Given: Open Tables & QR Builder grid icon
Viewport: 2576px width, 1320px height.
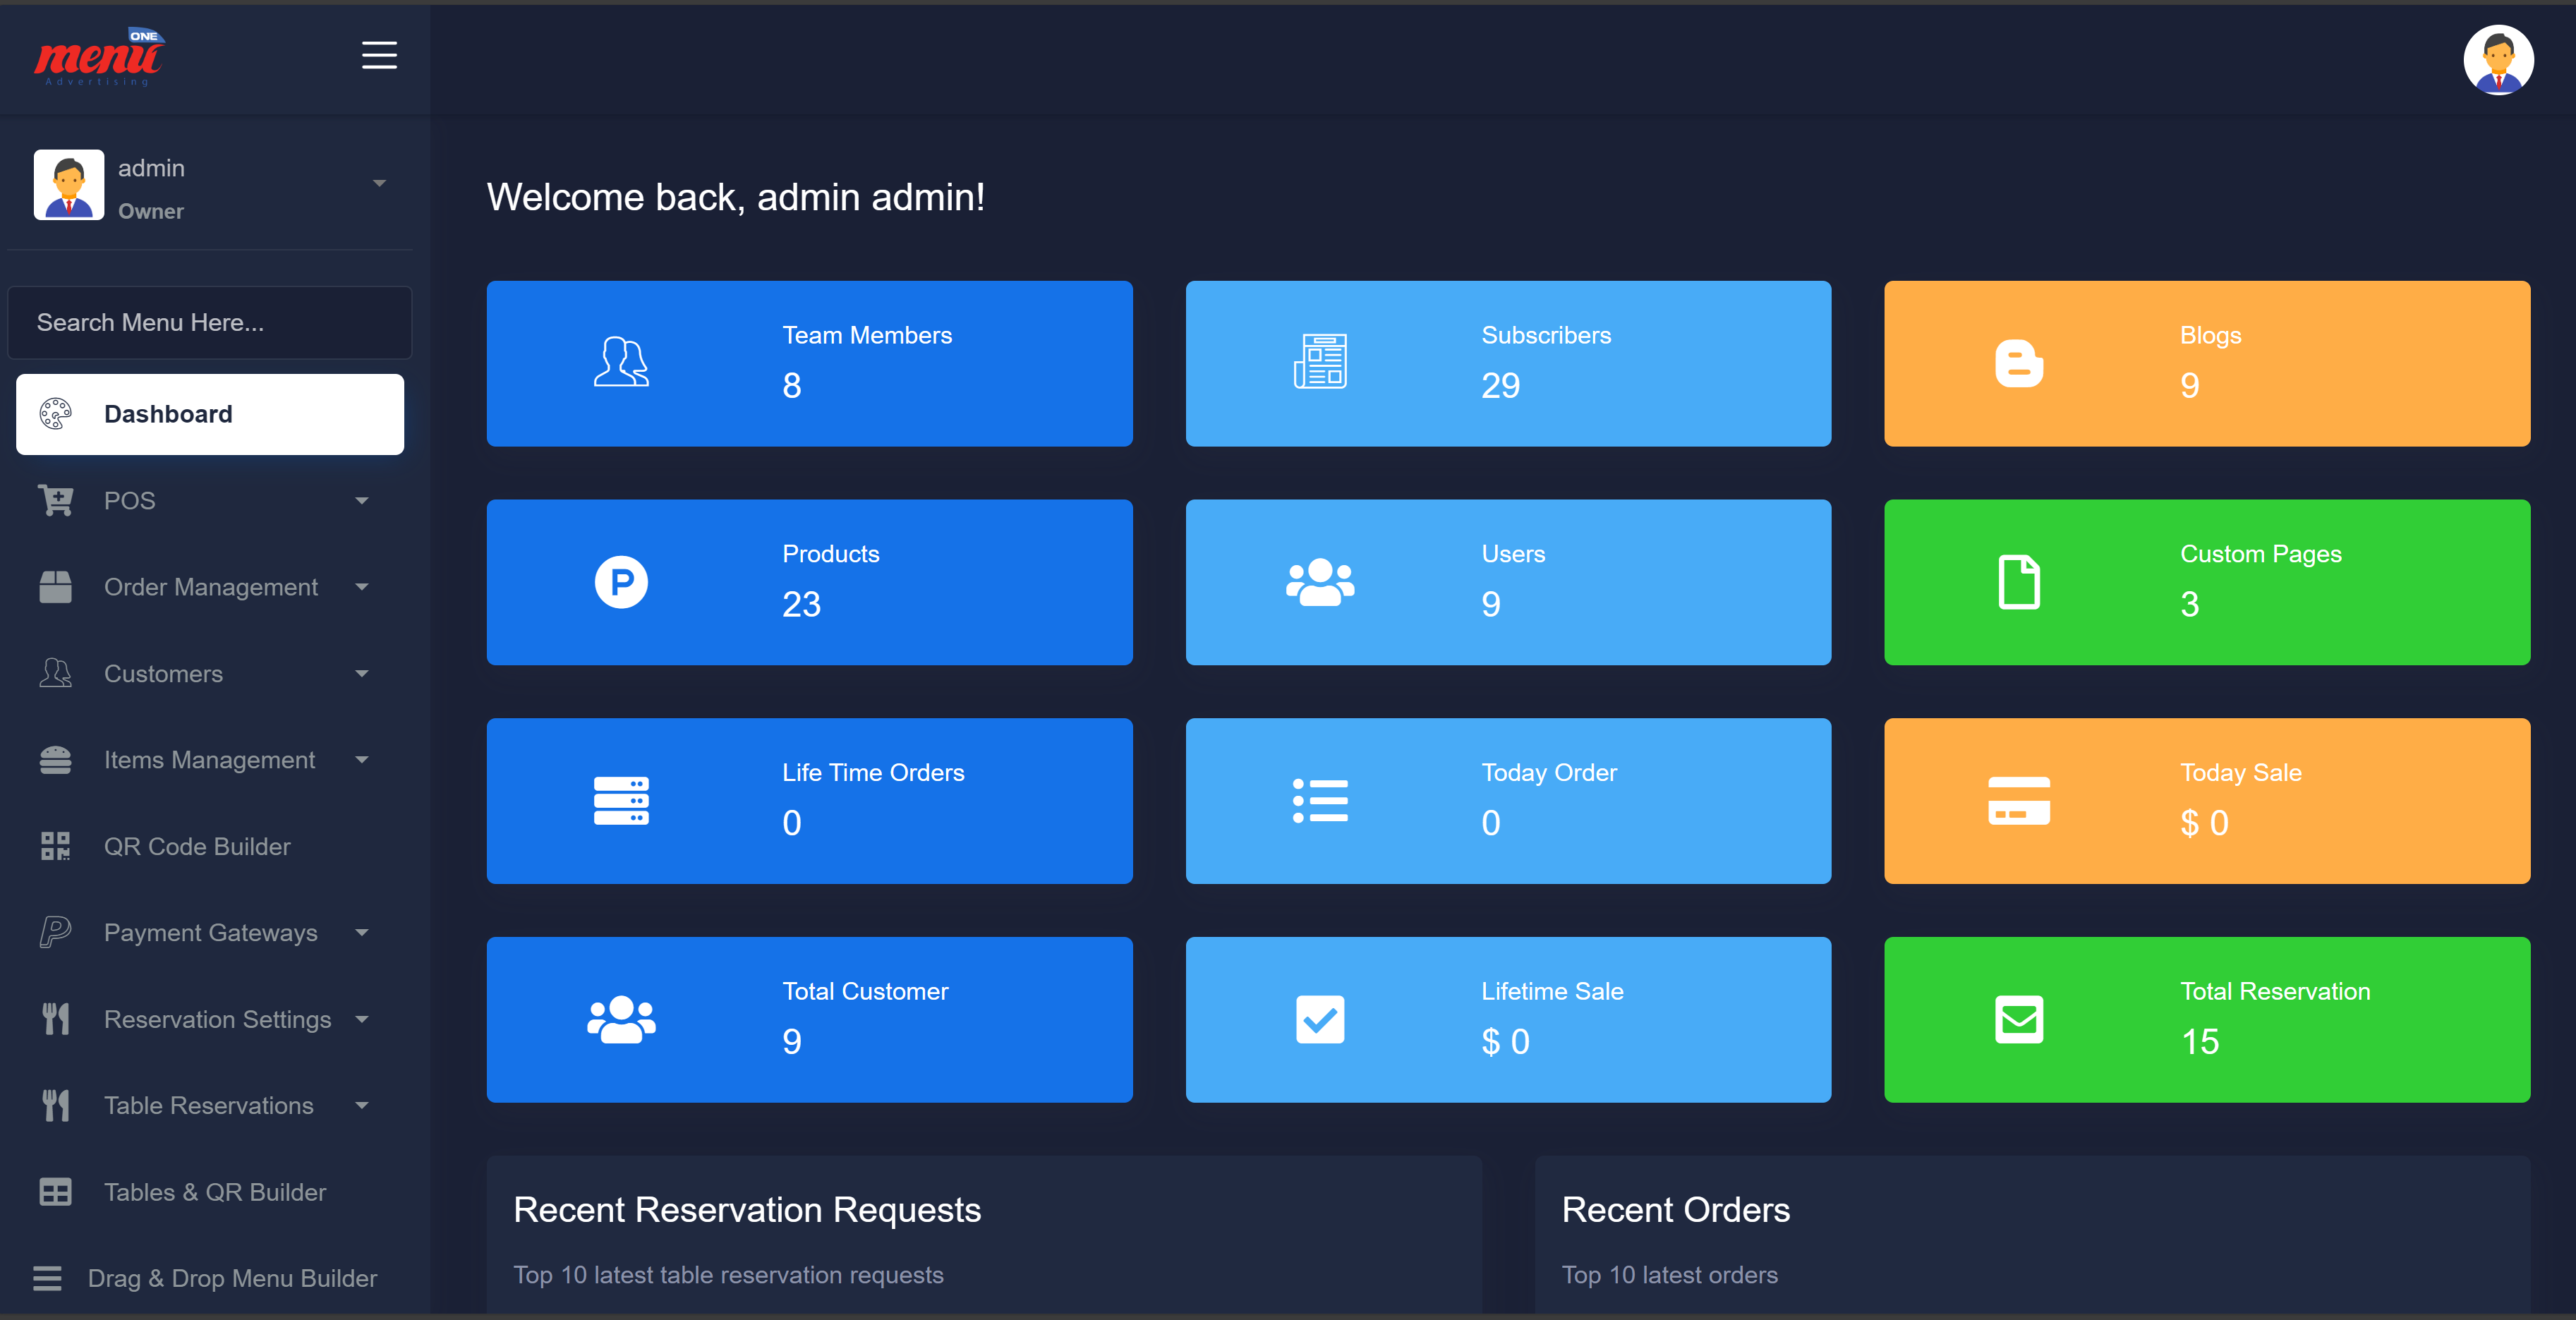Looking at the screenshot, I should 55,1192.
